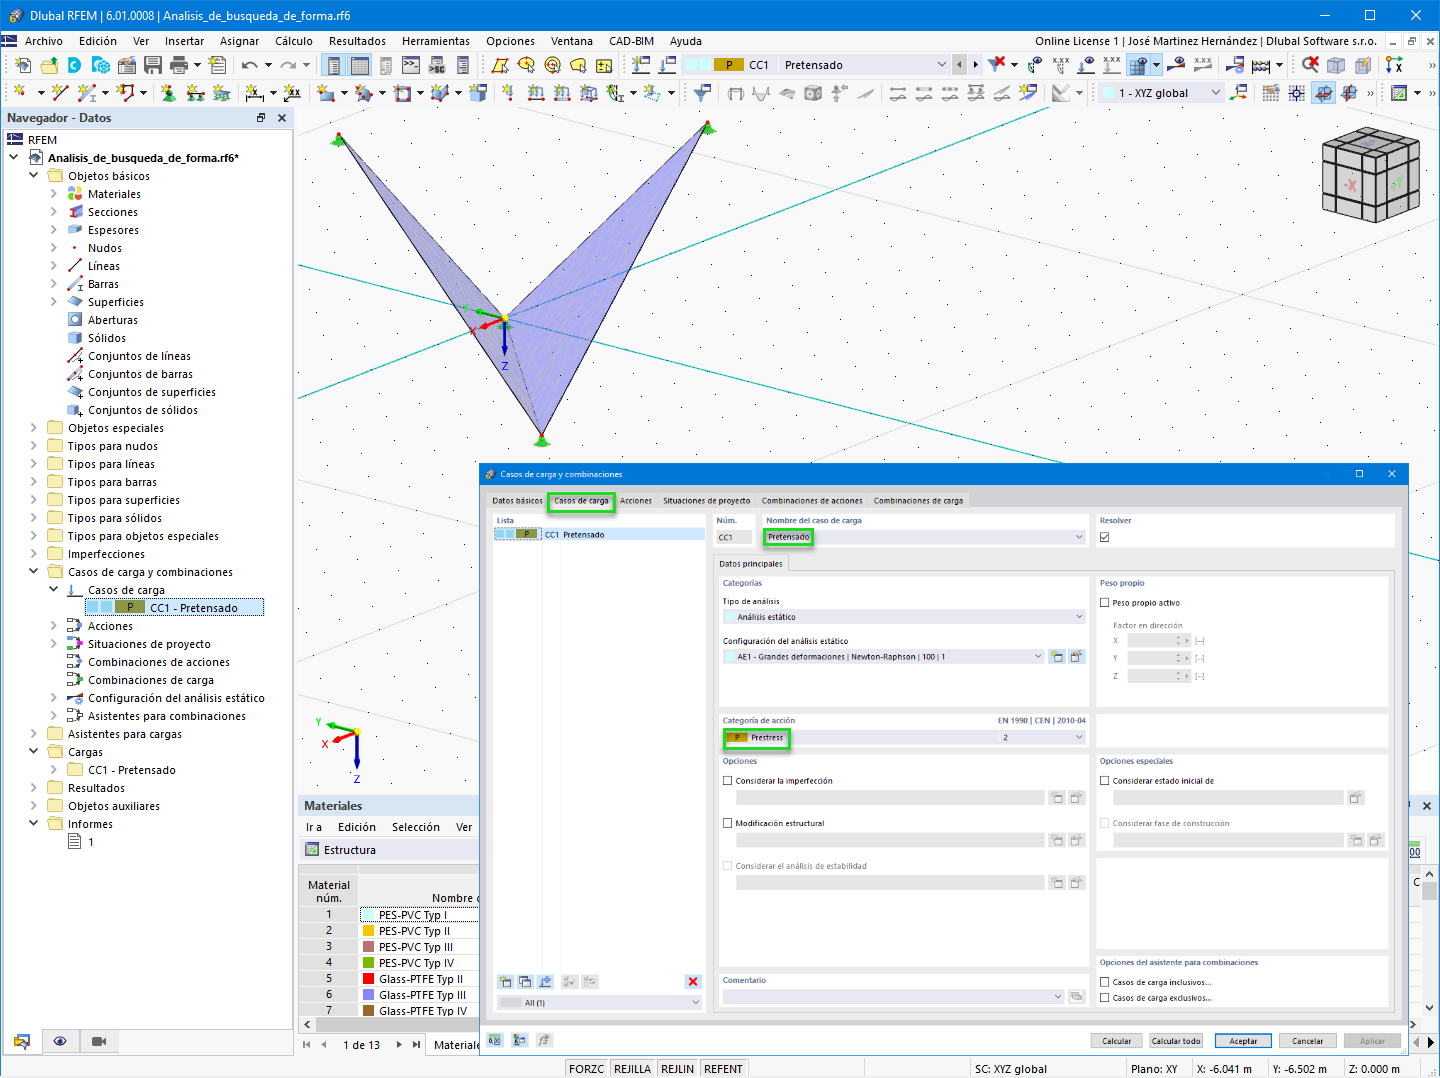Collapse the Casos de carga tree node
The height and width of the screenshot is (1078, 1440).
(54, 590)
